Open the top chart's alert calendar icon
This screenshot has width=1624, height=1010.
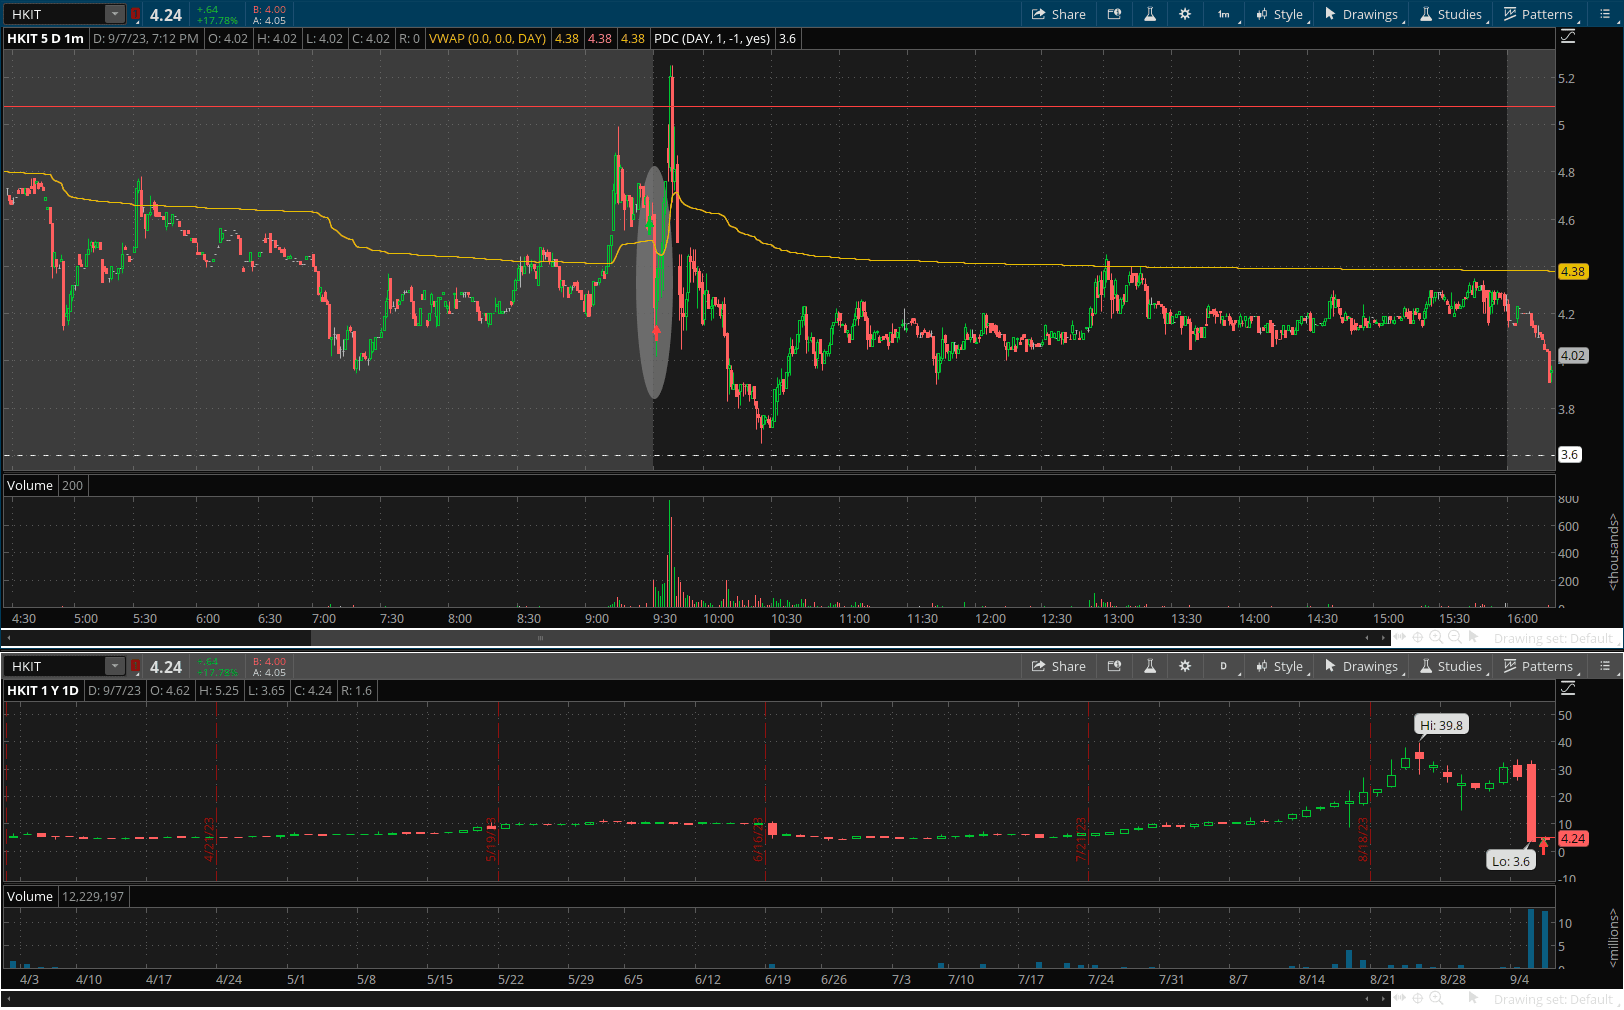pyautogui.click(x=1114, y=14)
